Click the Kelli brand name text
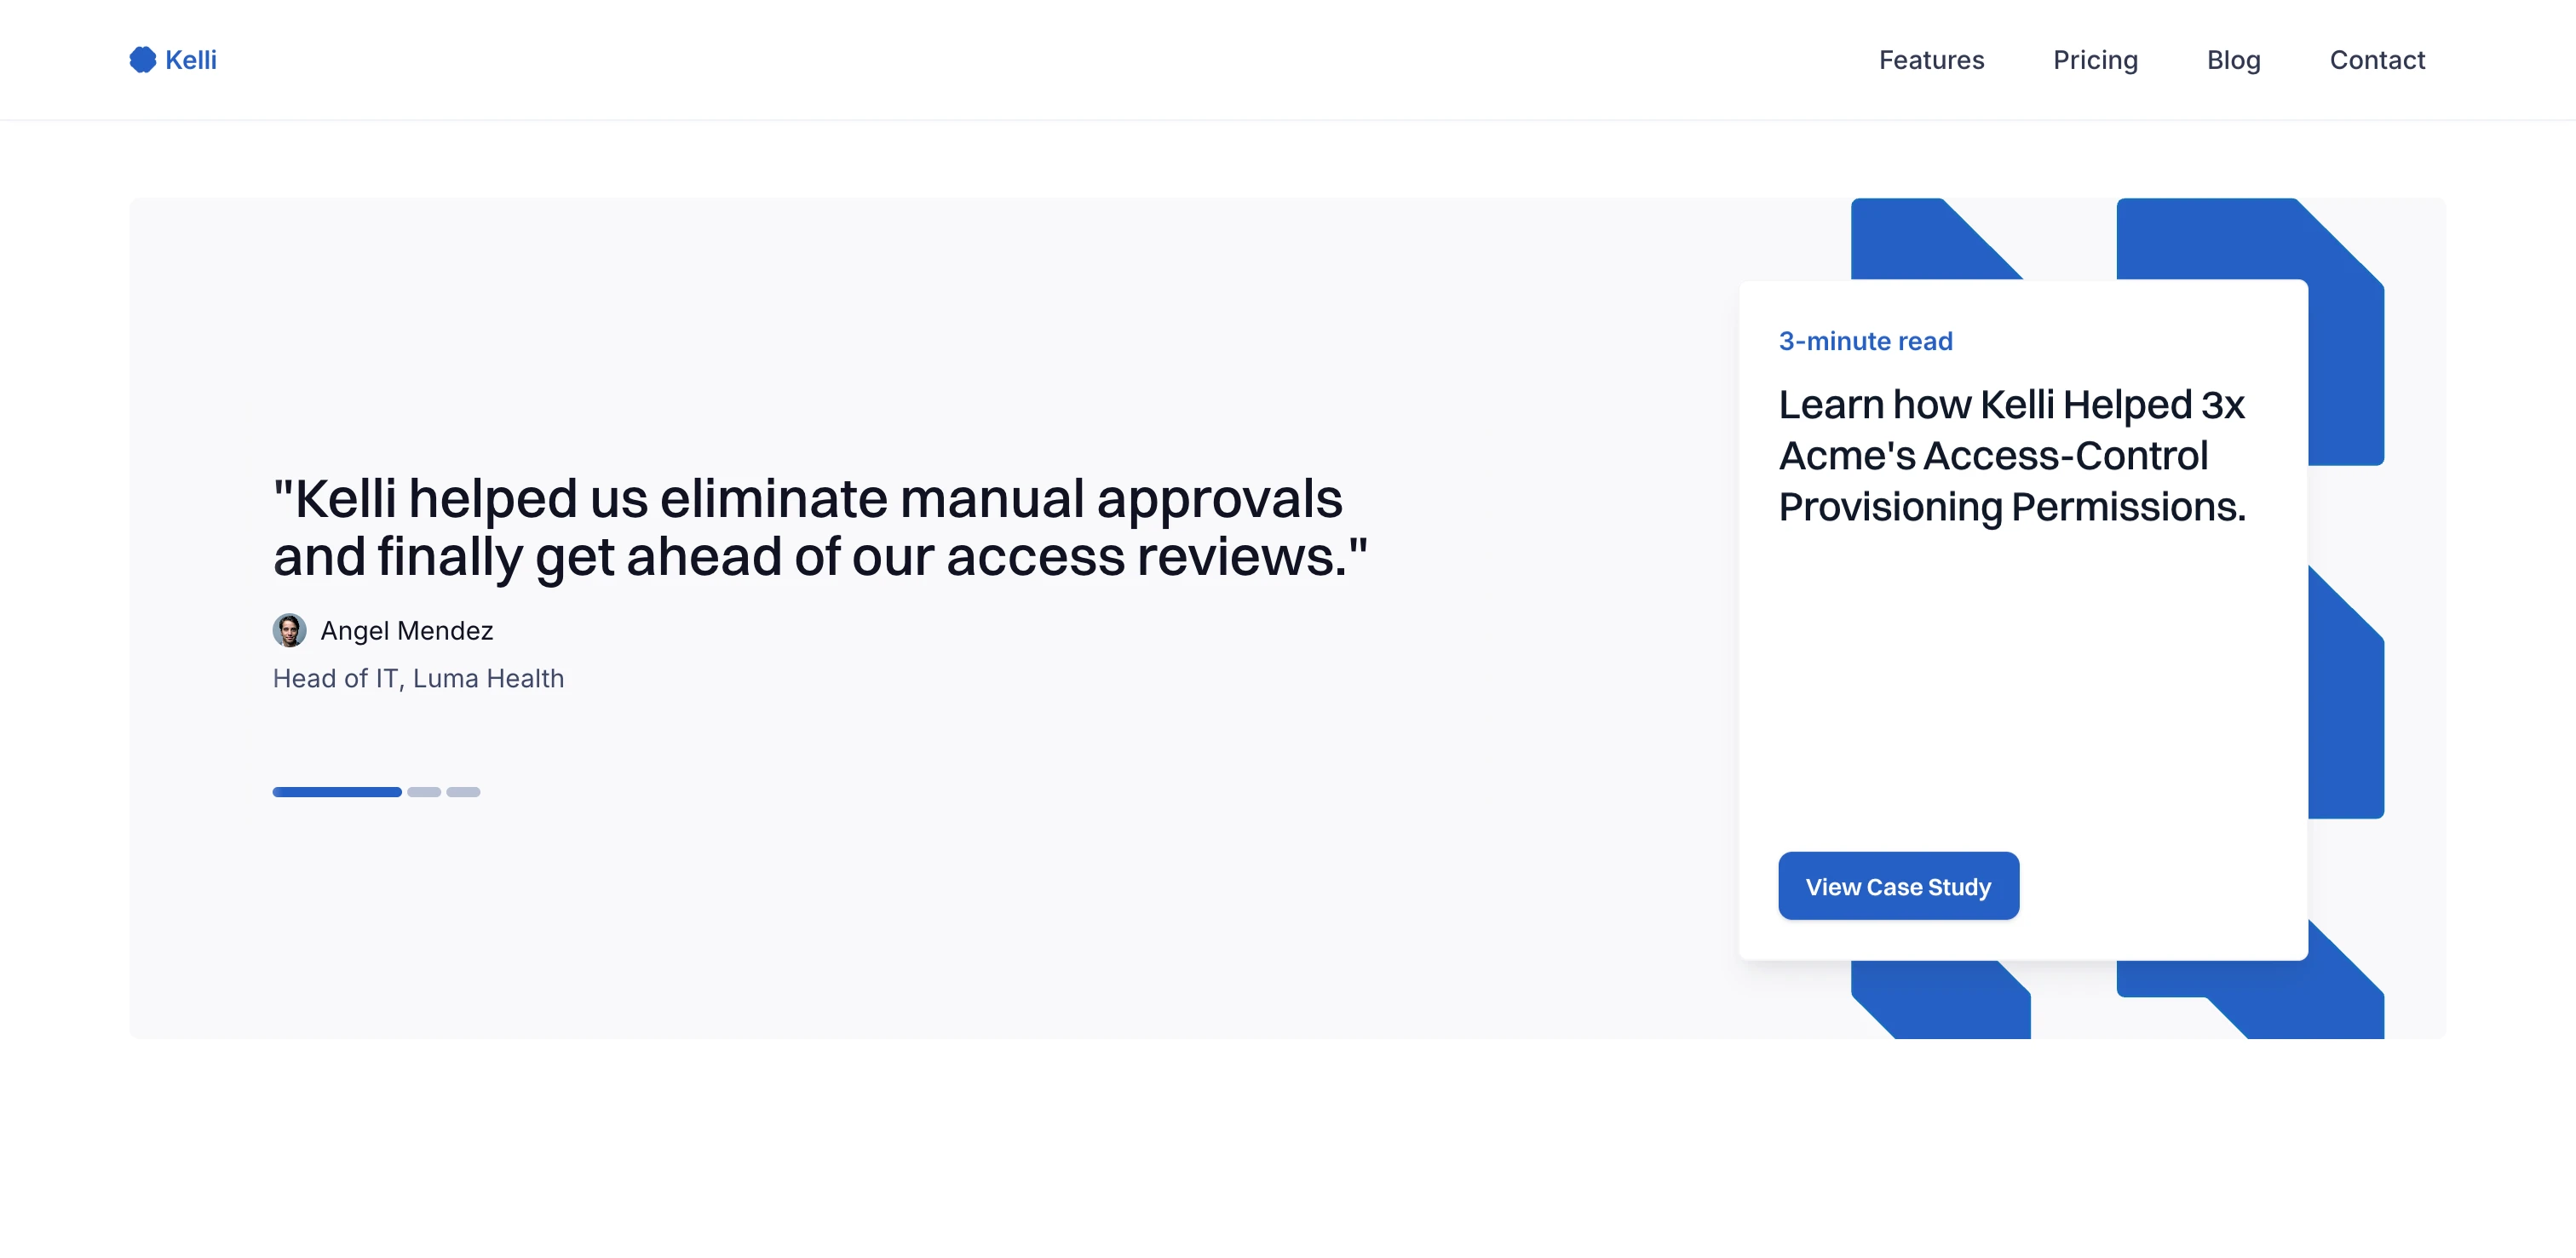The image size is (2576, 1258). (x=191, y=60)
